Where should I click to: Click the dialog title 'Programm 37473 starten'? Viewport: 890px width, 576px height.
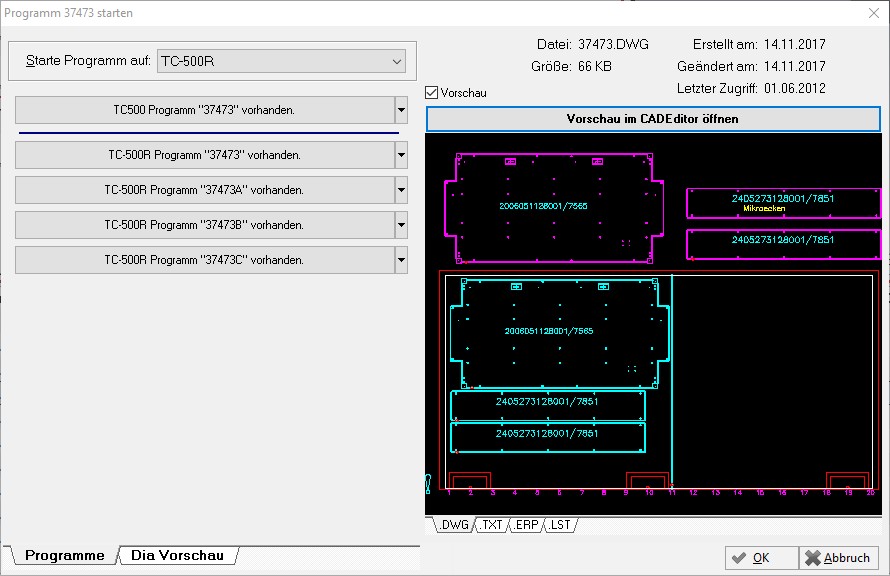(69, 13)
